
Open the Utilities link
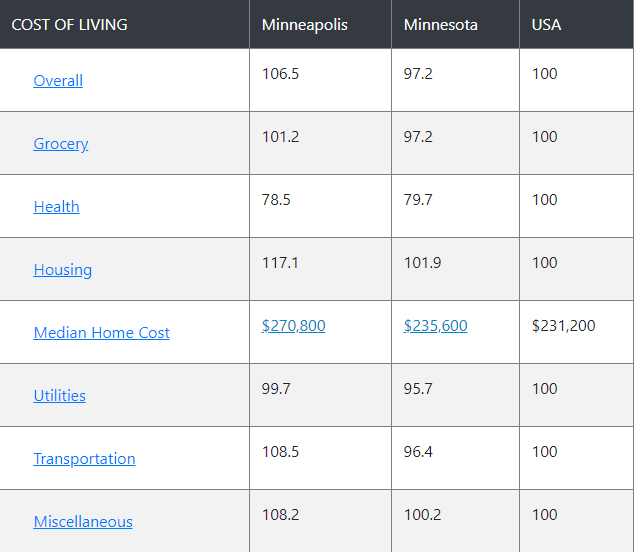(59, 395)
